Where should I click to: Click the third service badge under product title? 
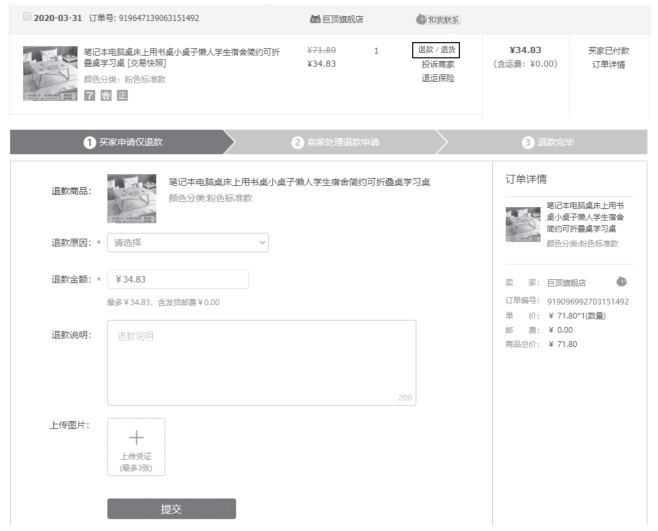(x=122, y=95)
